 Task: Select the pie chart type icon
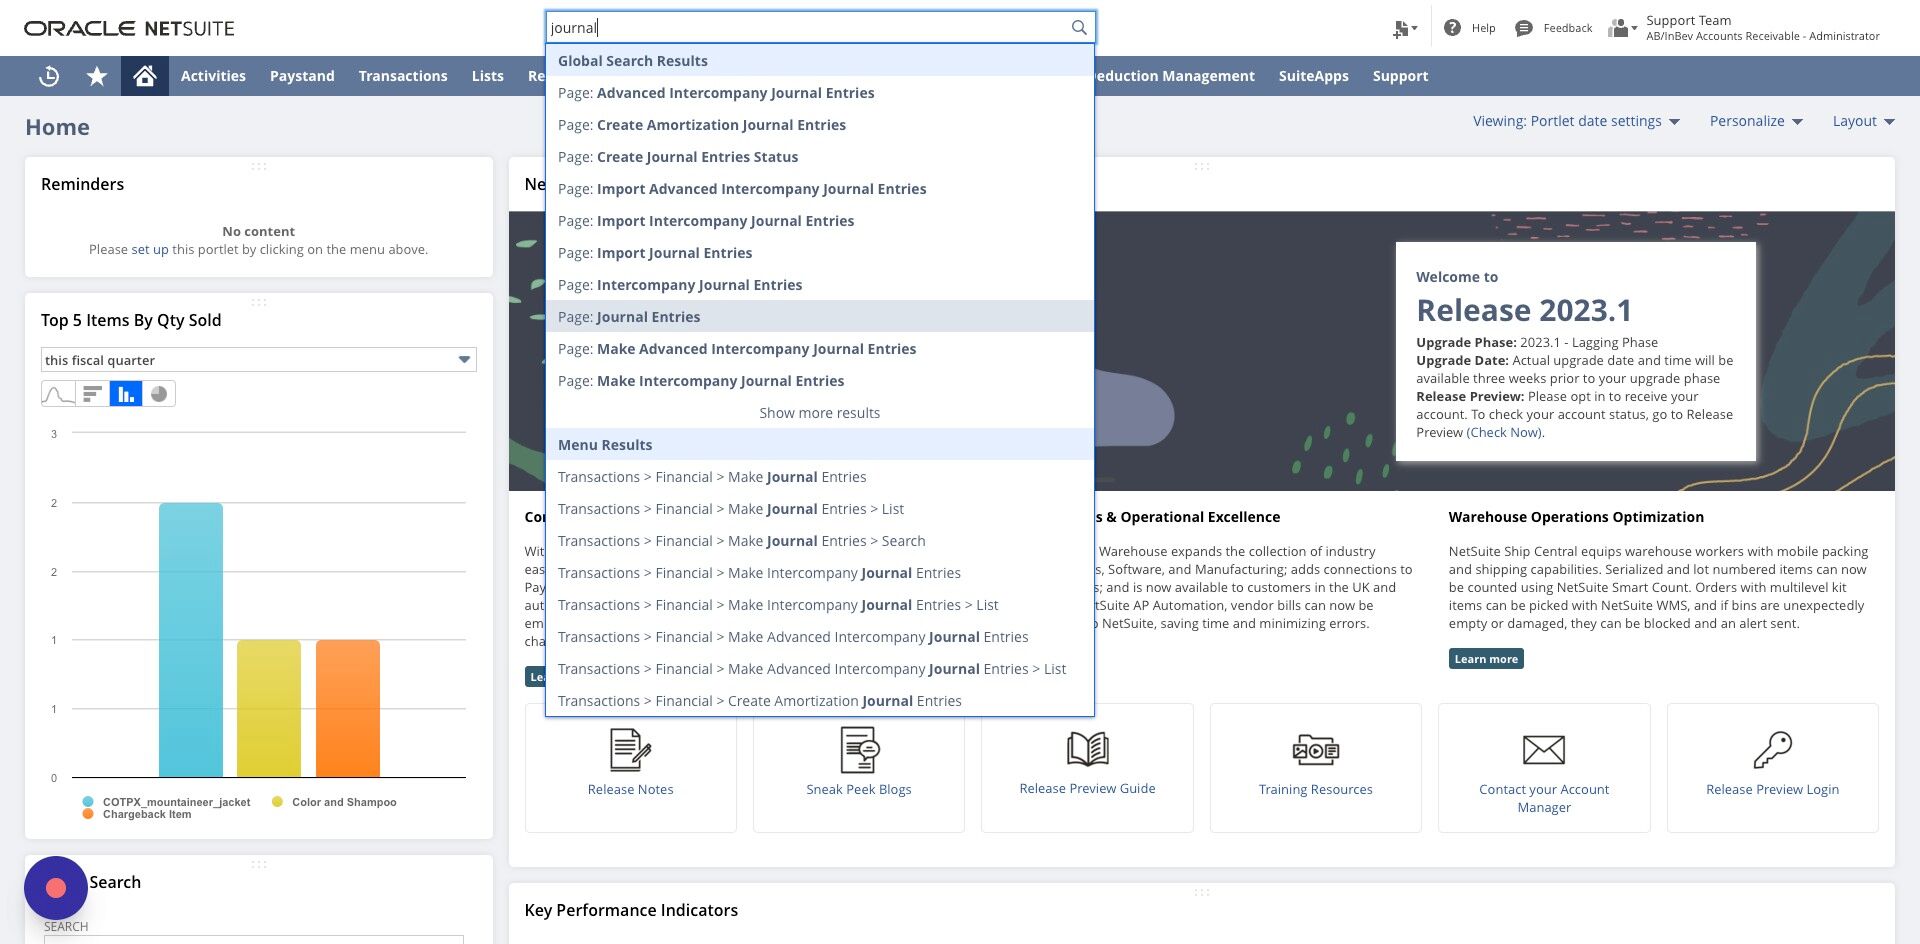159,394
